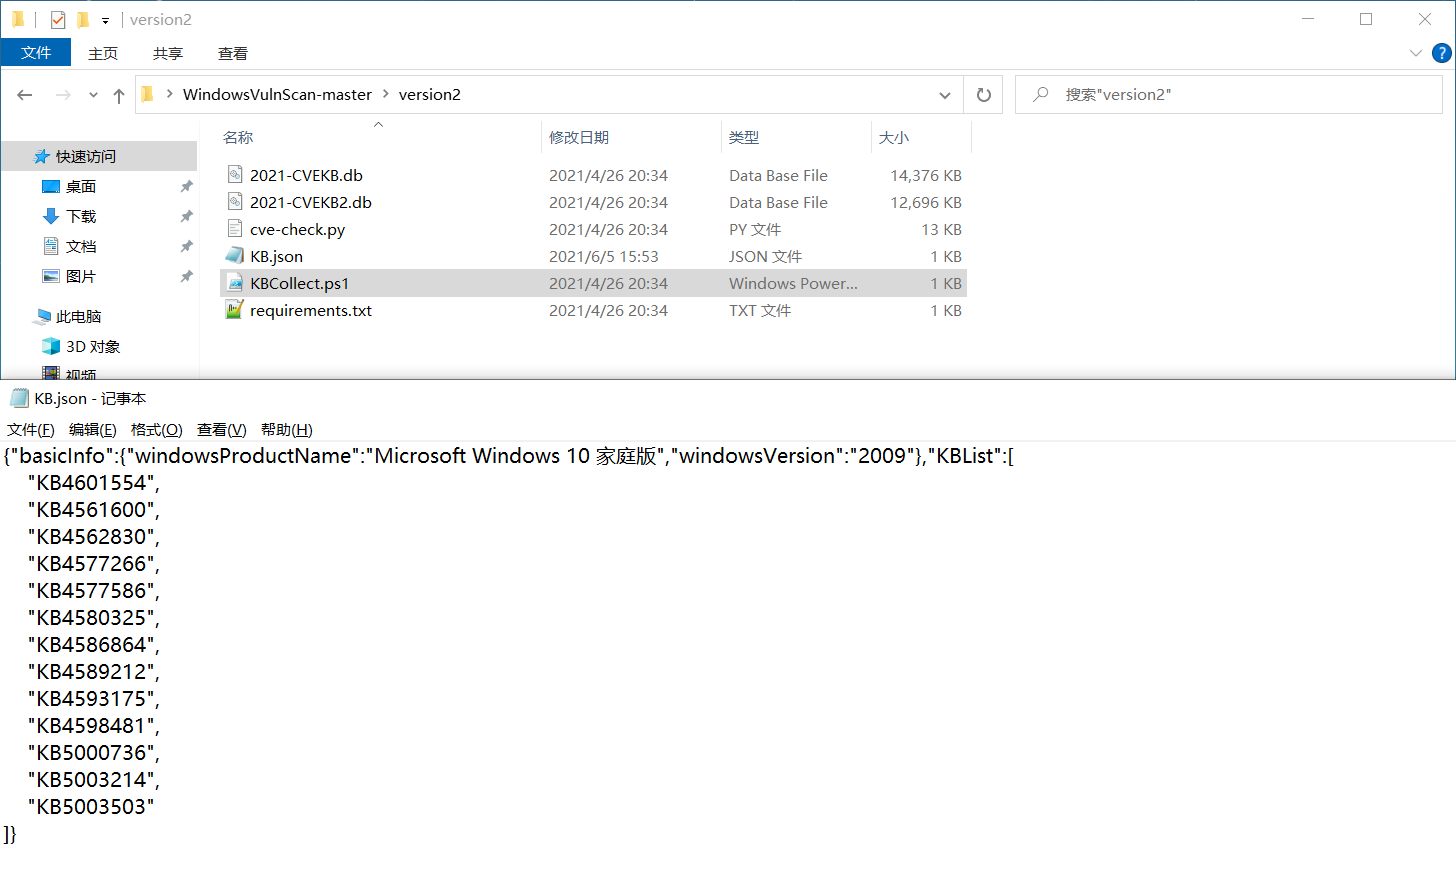Click the requirements.txt file name

pyautogui.click(x=311, y=310)
